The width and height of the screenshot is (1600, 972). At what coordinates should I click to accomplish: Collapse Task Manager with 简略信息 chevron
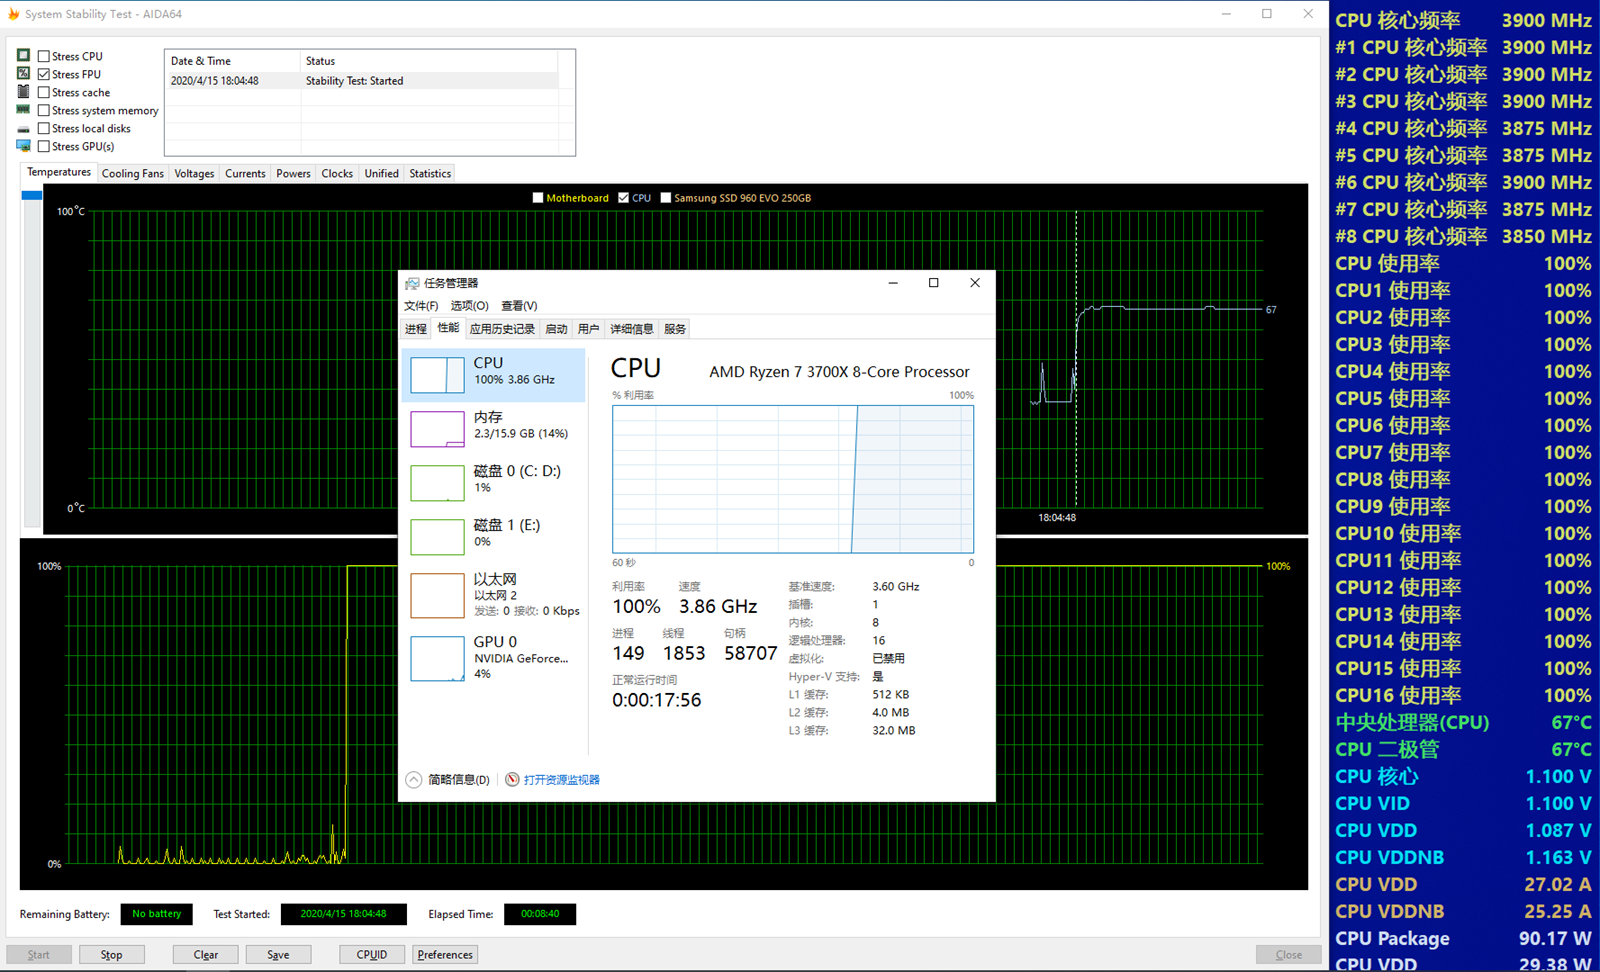[414, 780]
